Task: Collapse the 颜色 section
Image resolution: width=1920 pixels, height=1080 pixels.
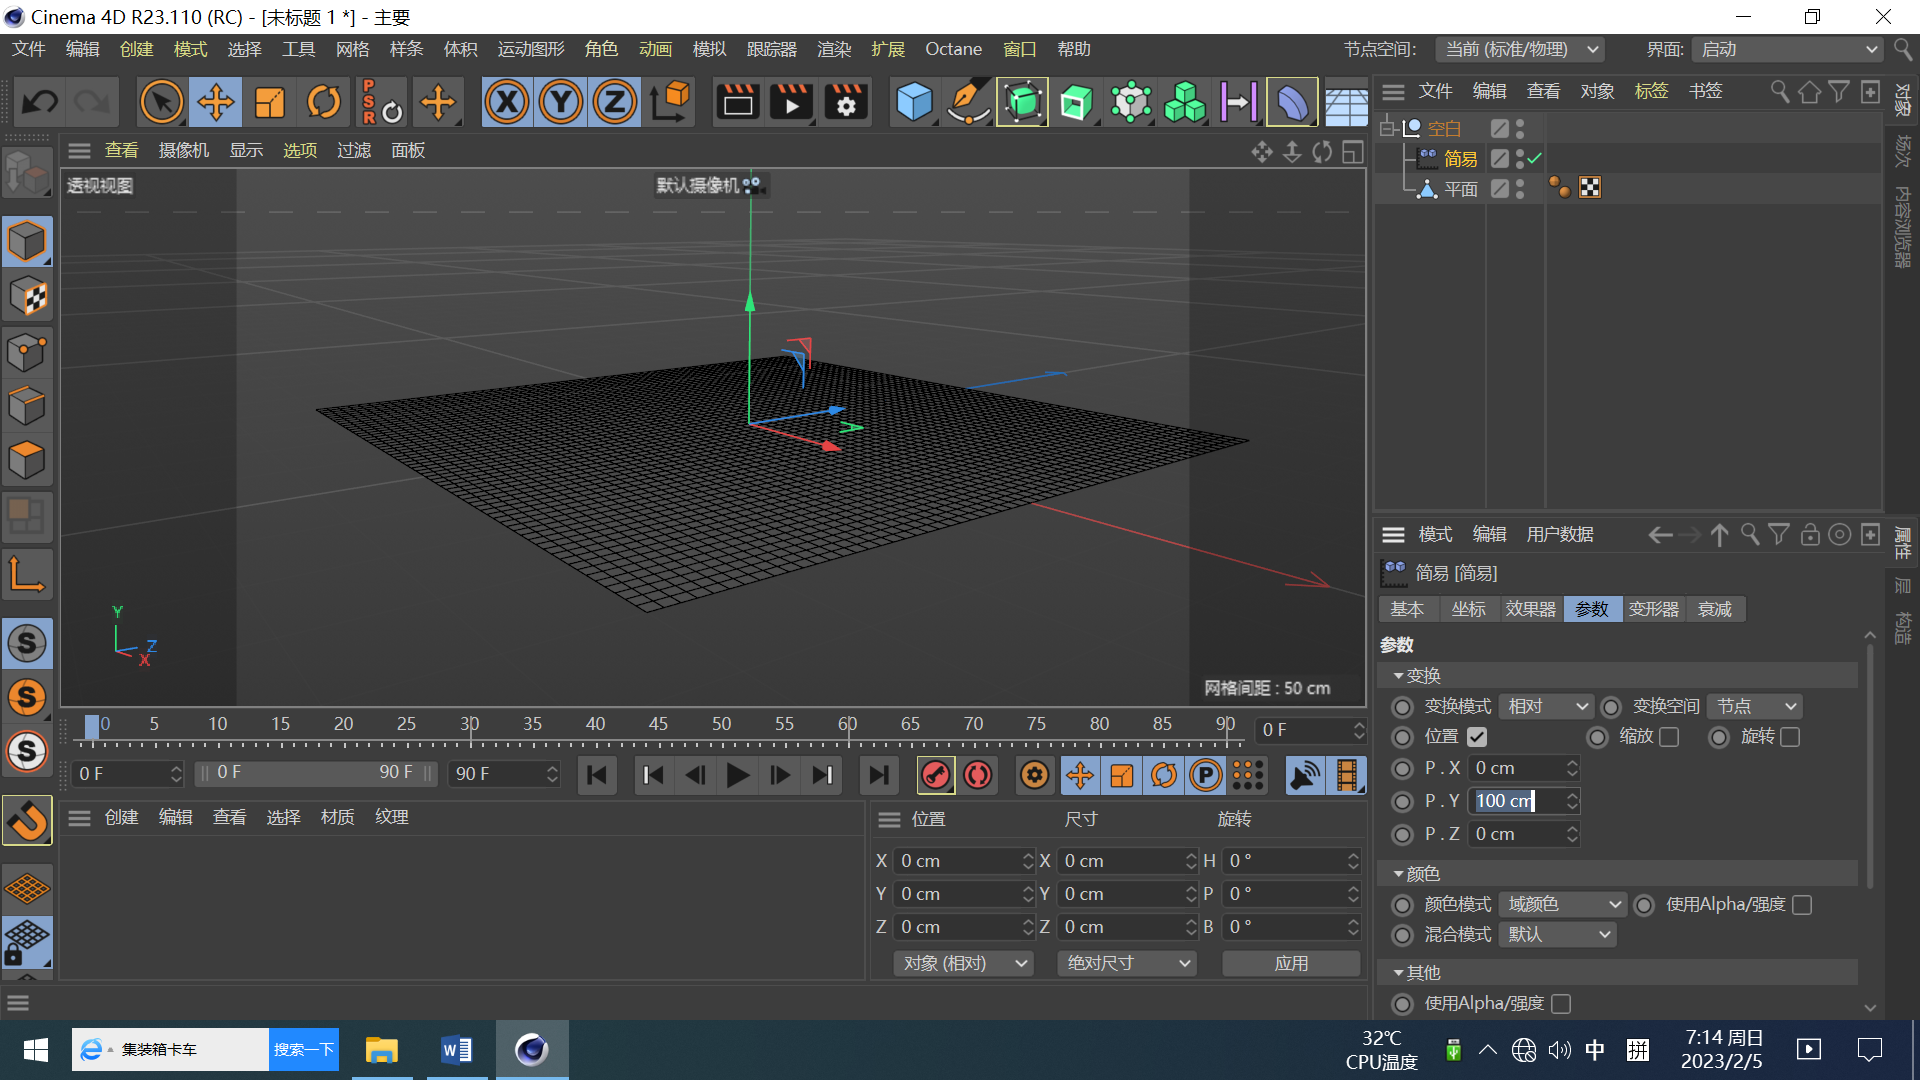Action: point(1398,874)
